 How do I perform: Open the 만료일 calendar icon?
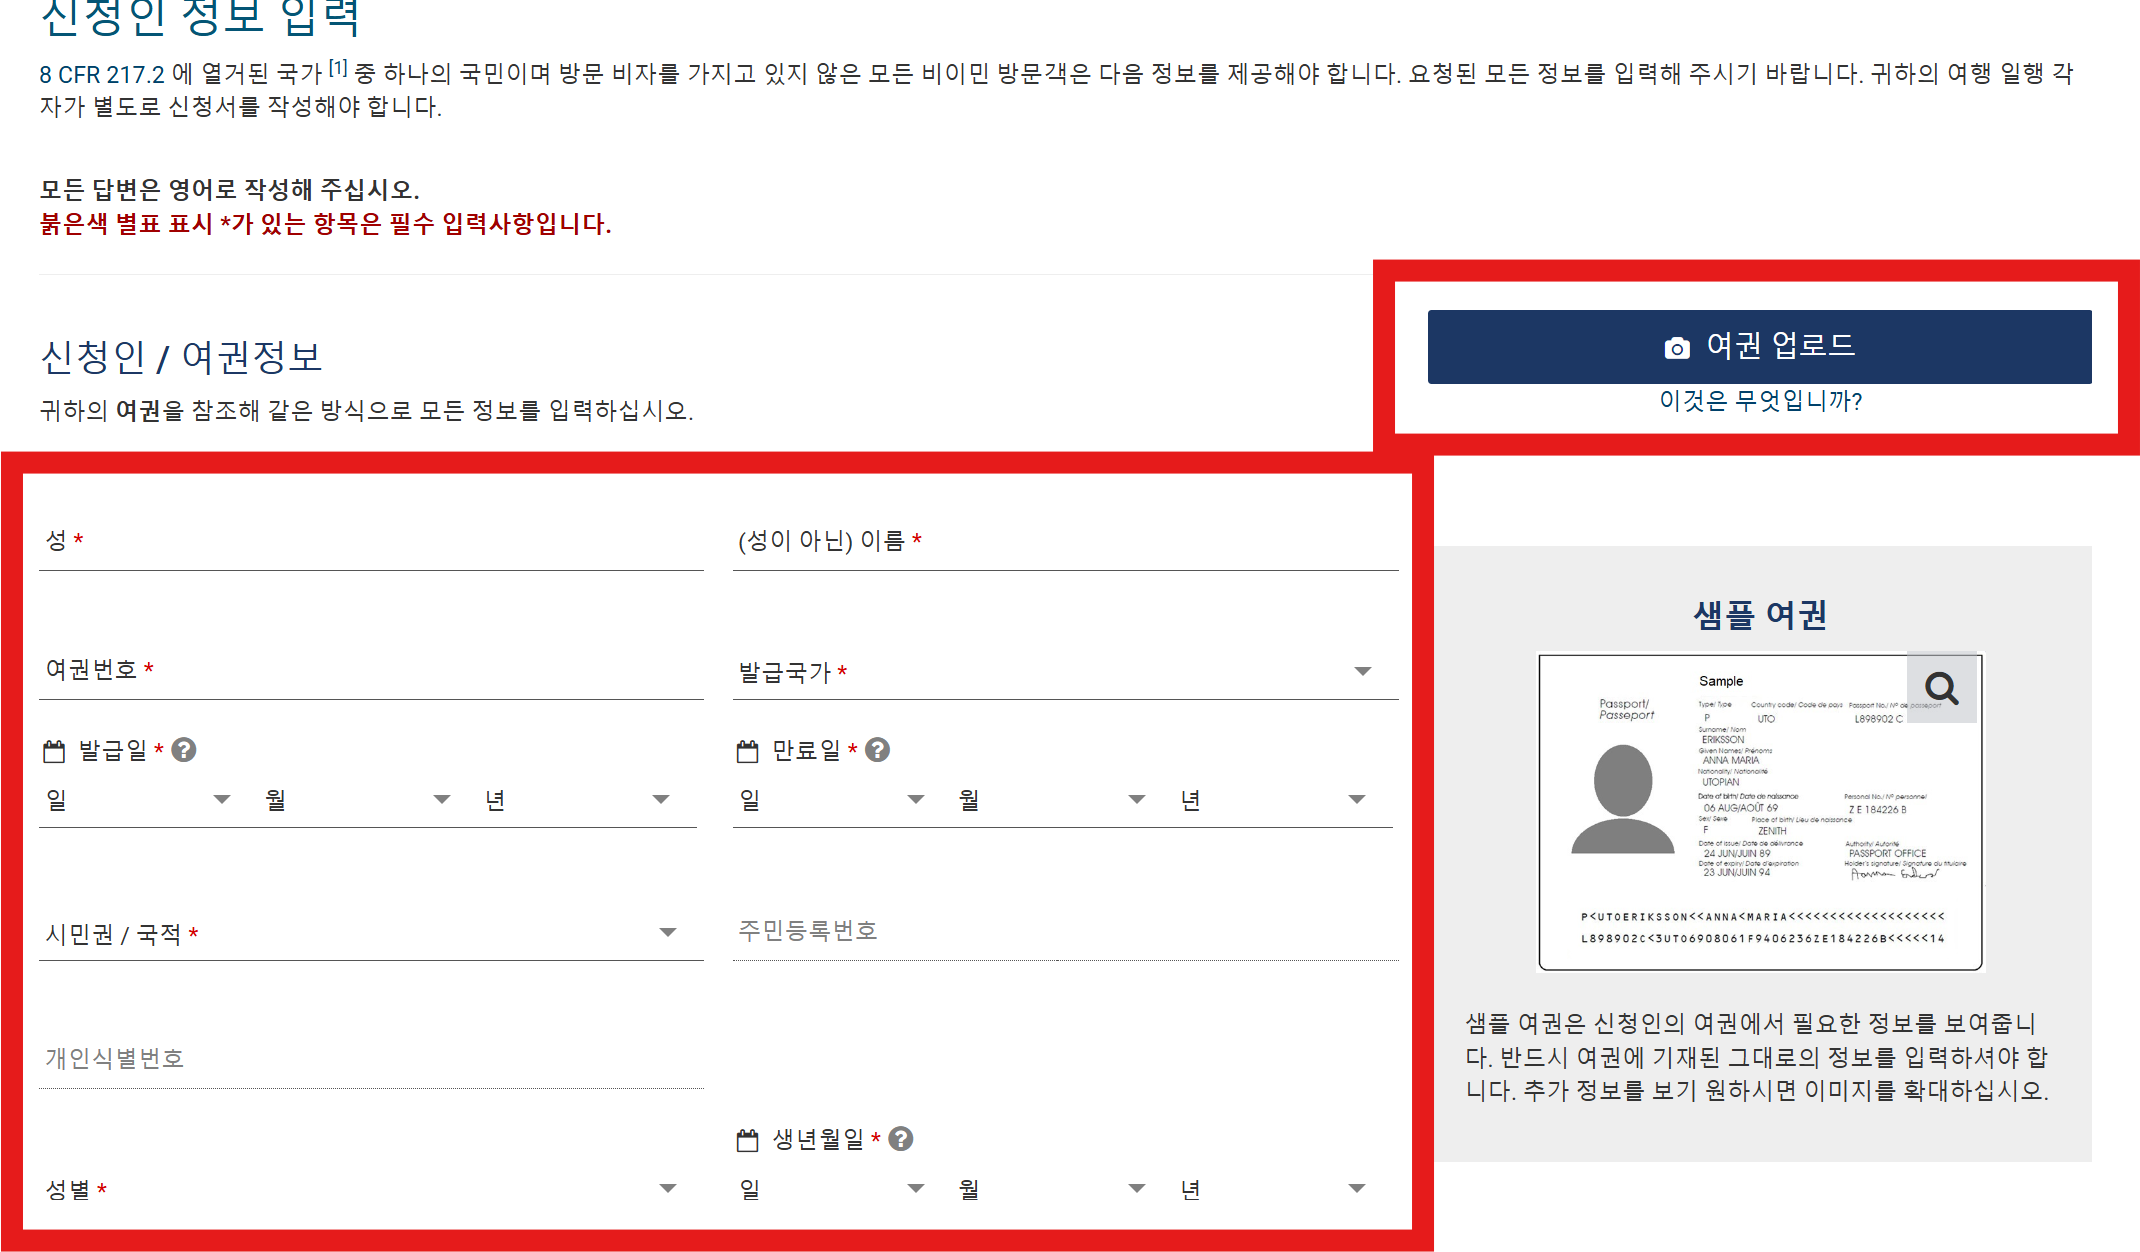click(748, 749)
